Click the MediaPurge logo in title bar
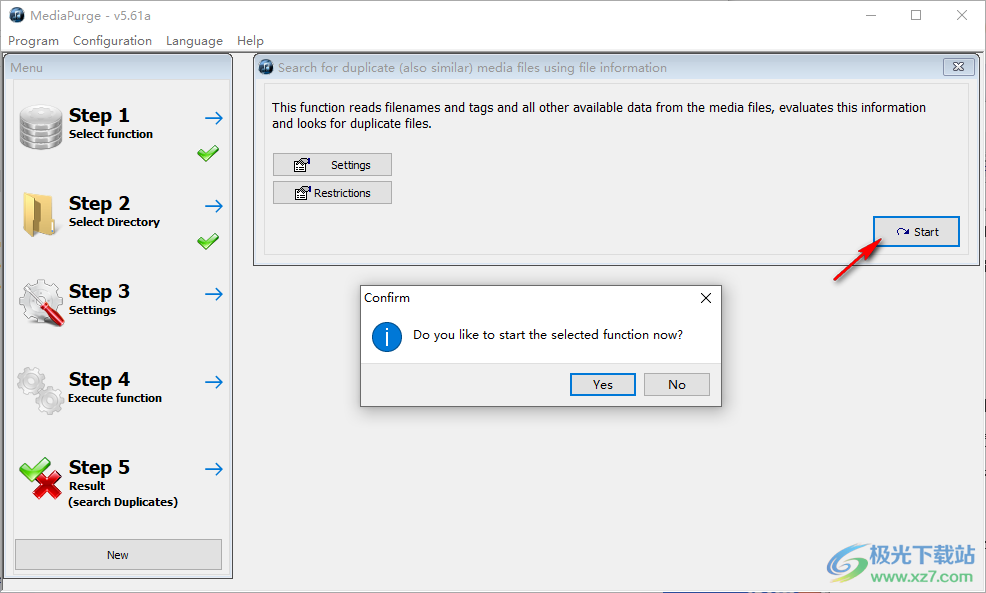Image resolution: width=986 pixels, height=593 pixels. click(x=16, y=15)
